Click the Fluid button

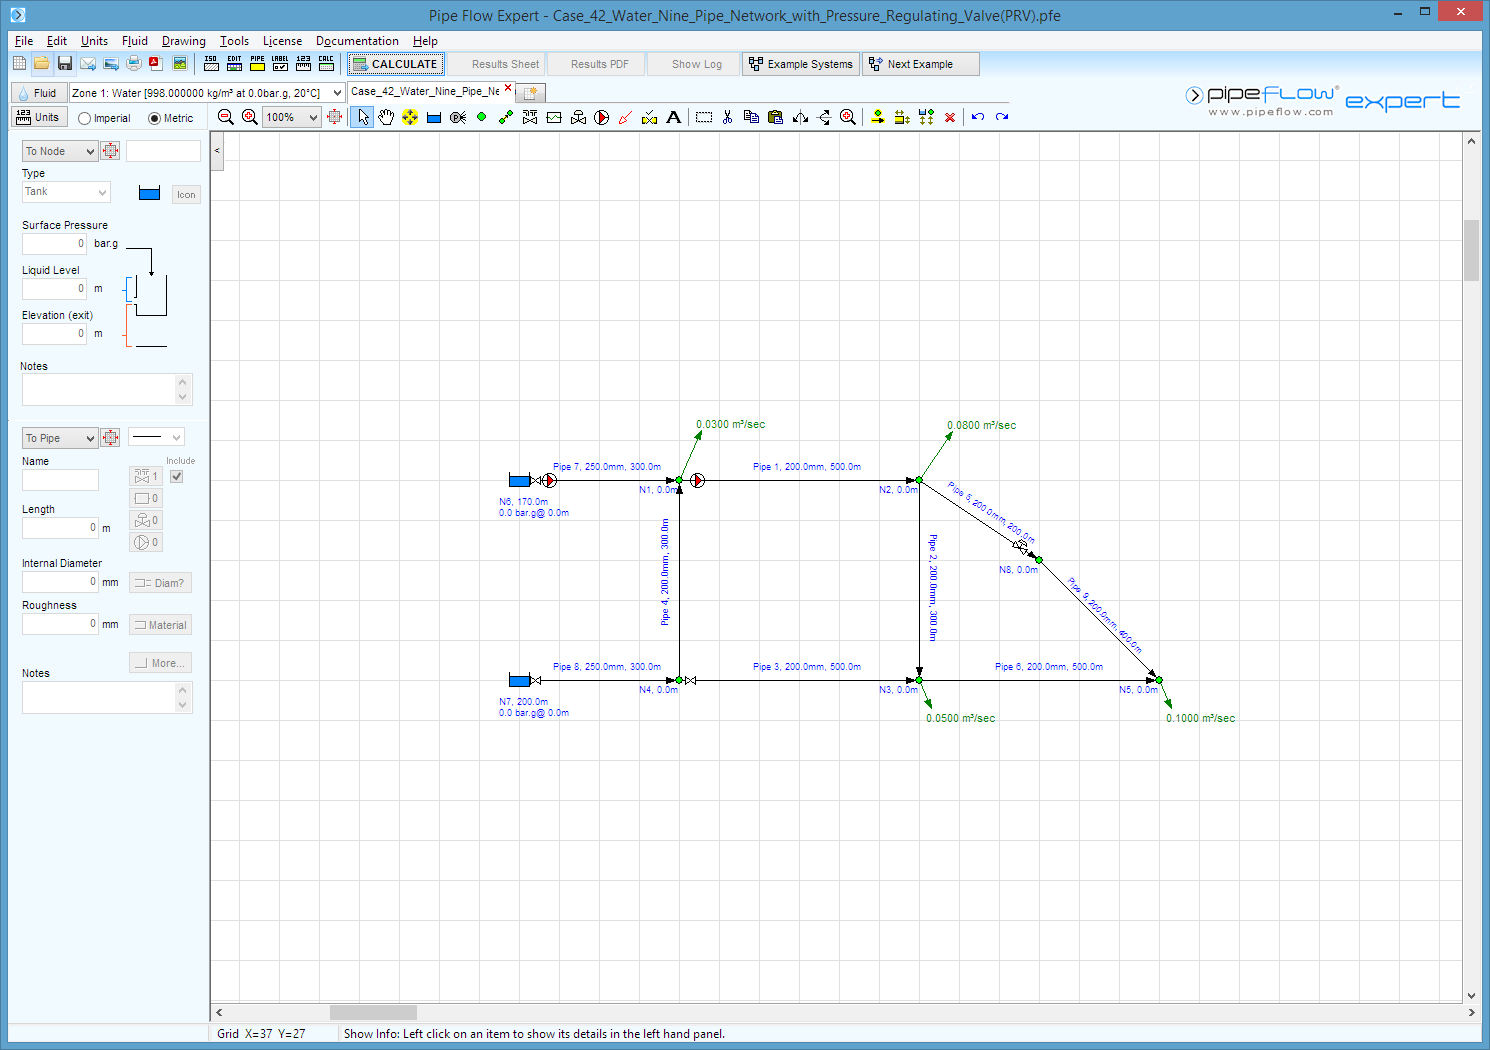tap(39, 93)
